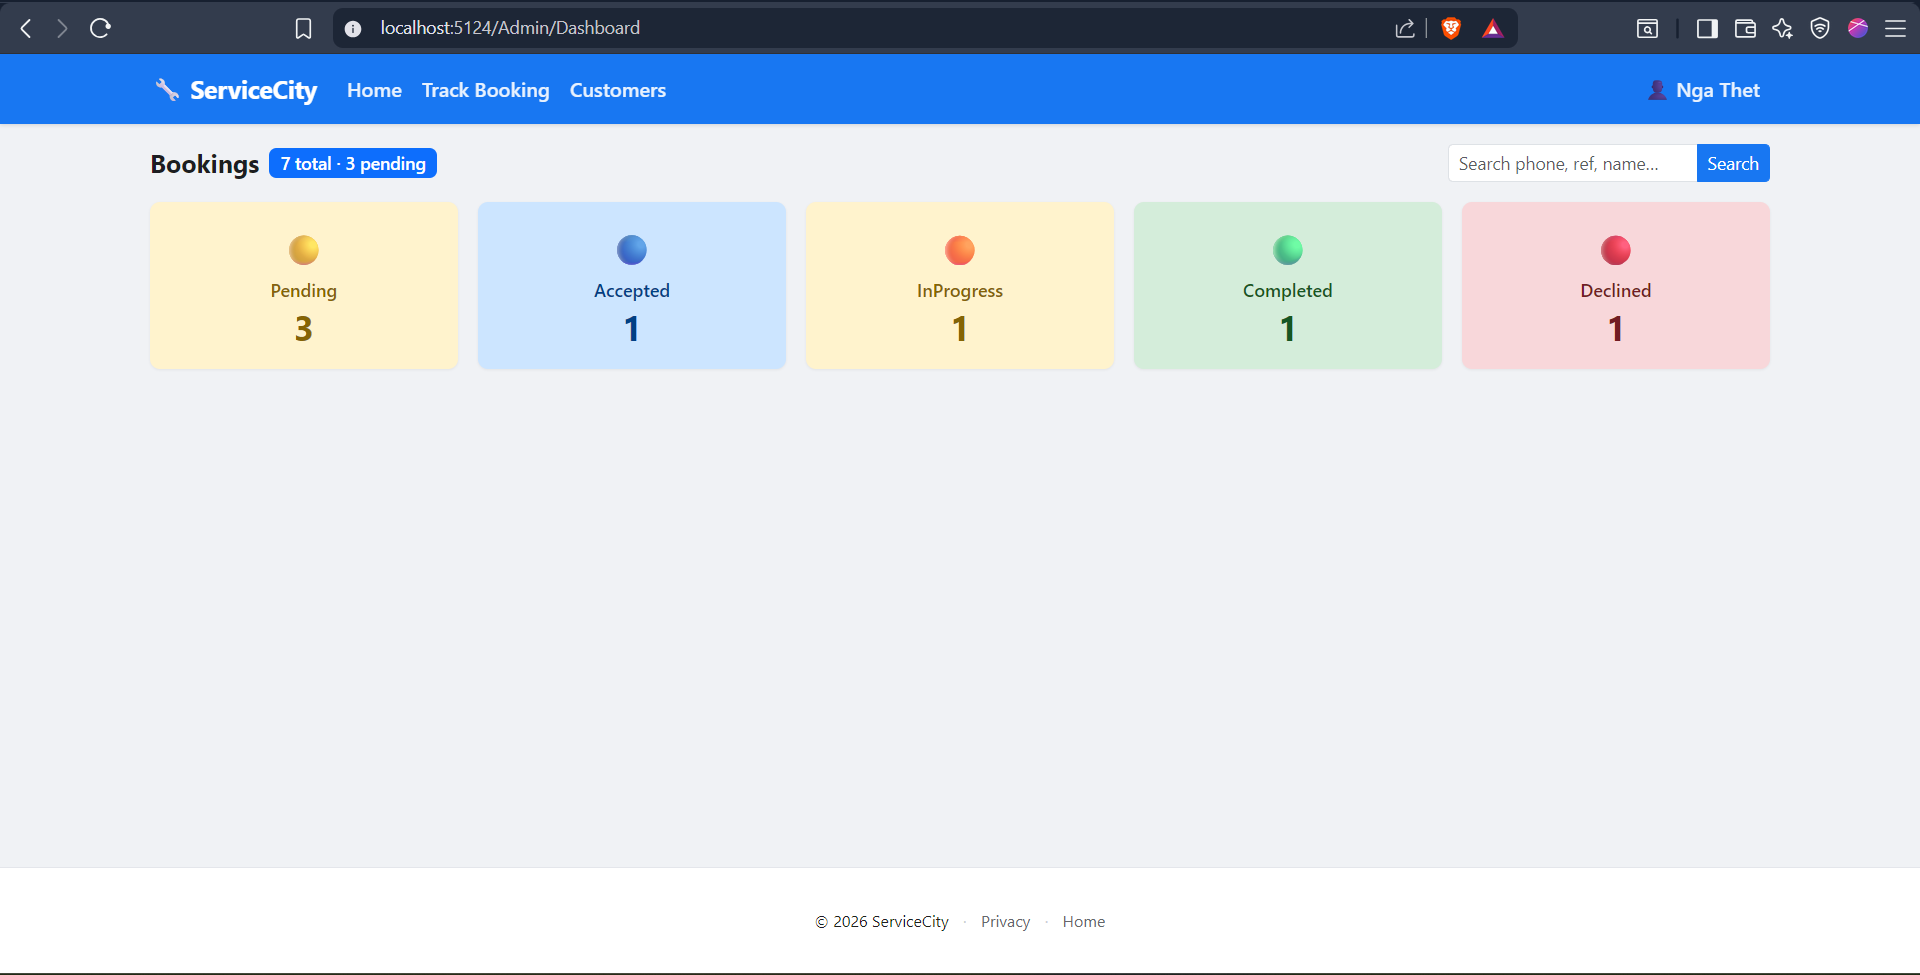
Task: Click the Pending card label
Action: [x=304, y=291]
